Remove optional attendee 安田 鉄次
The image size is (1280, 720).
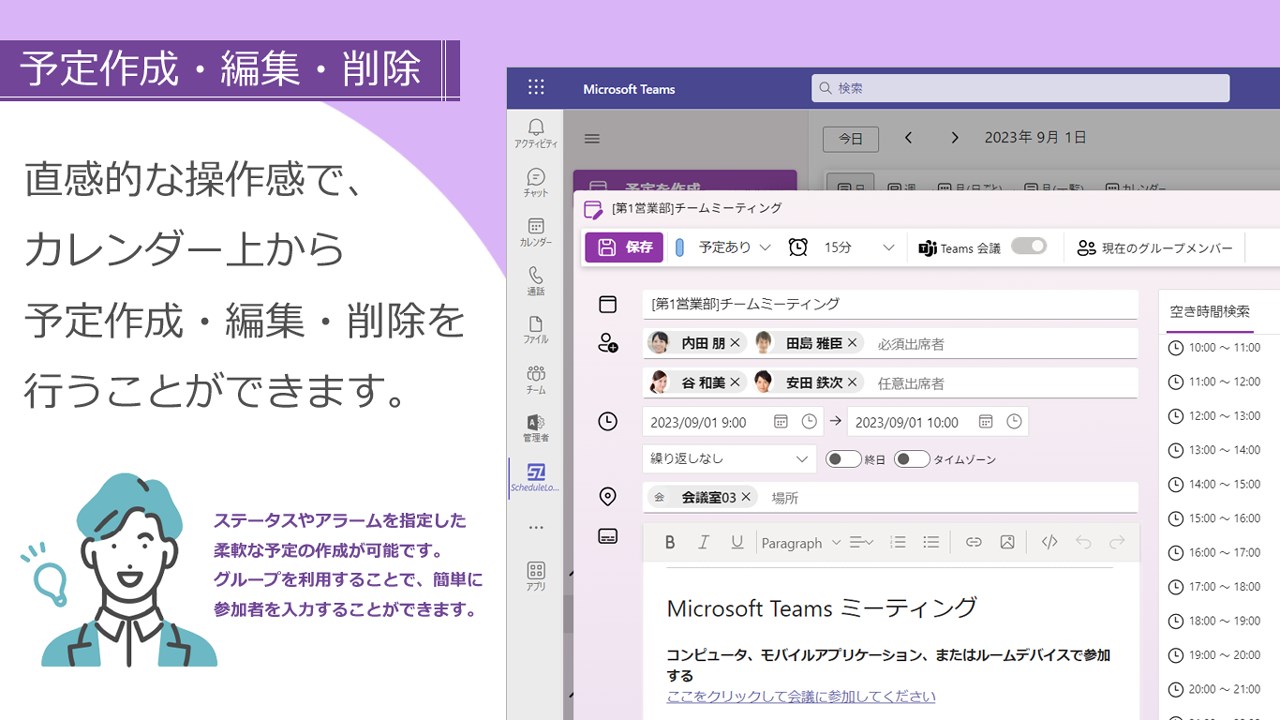pyautogui.click(x=852, y=382)
